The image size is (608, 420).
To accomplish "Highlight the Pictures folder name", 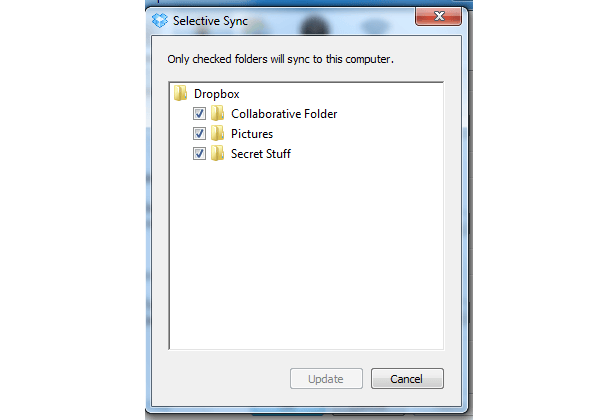I will (x=252, y=134).
